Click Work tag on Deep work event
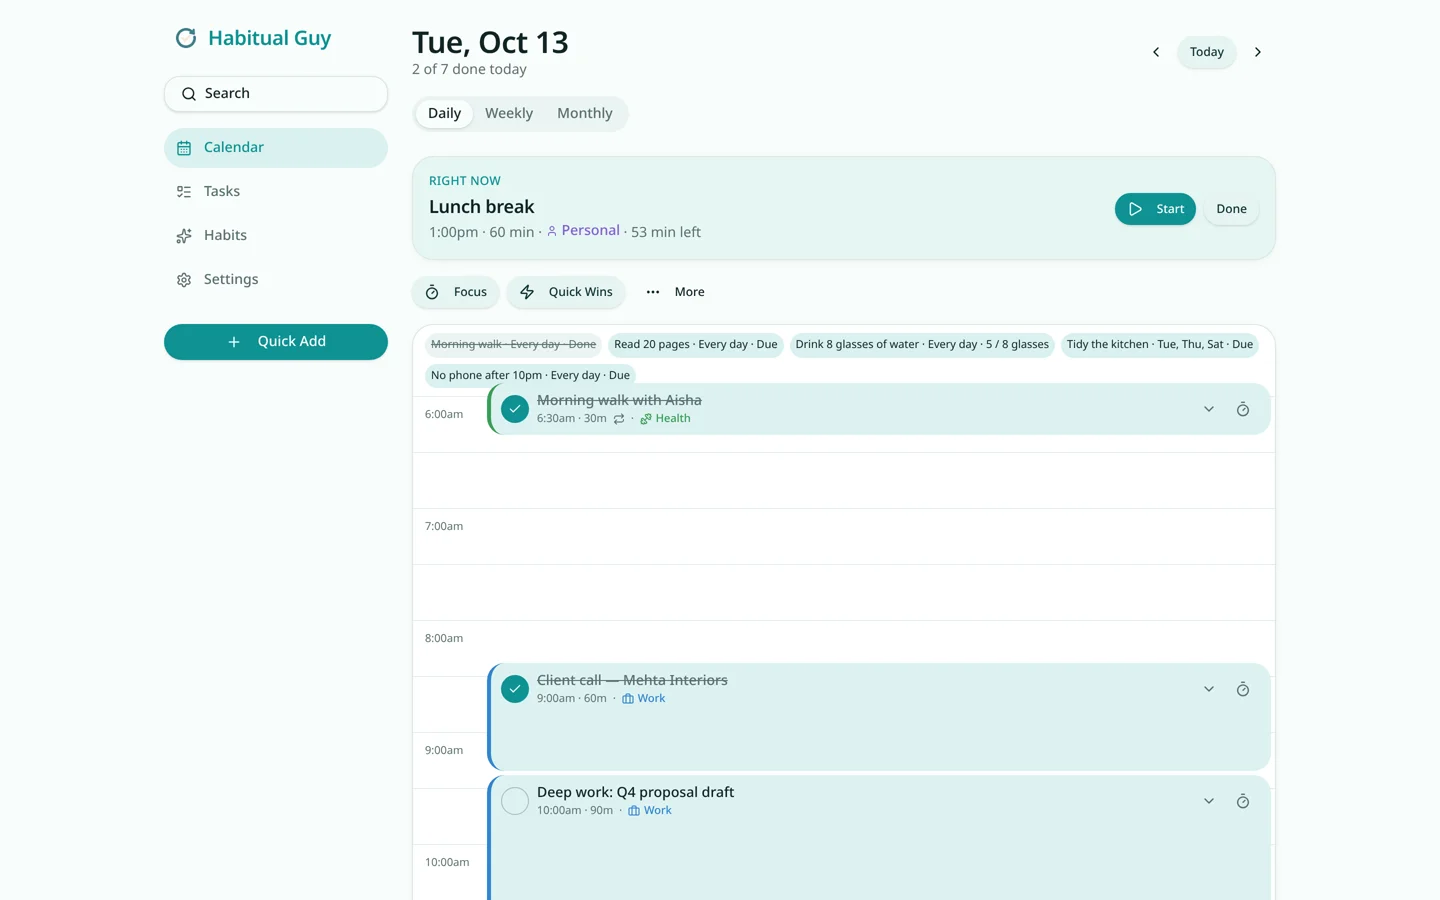 [x=650, y=811]
